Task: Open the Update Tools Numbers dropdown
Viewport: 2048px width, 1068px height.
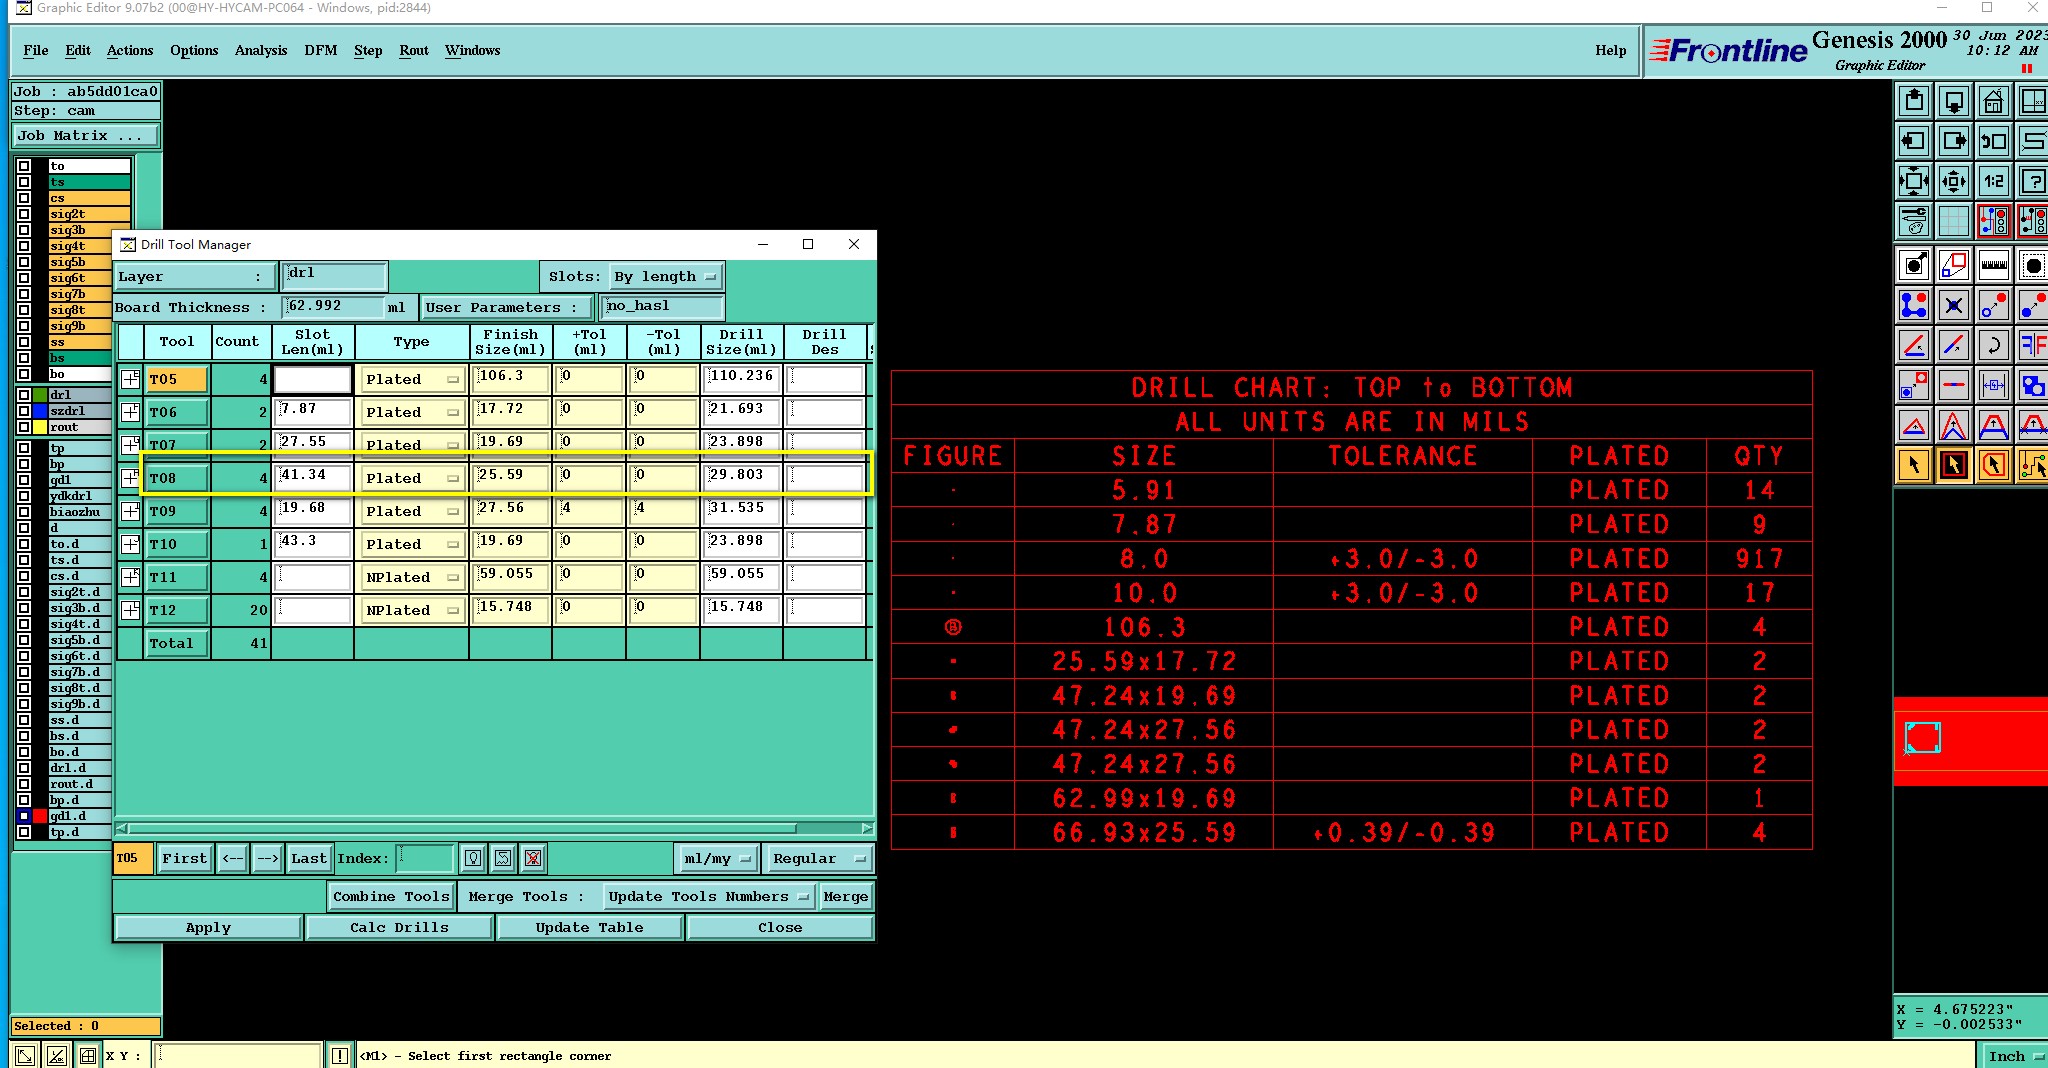Action: click(709, 897)
